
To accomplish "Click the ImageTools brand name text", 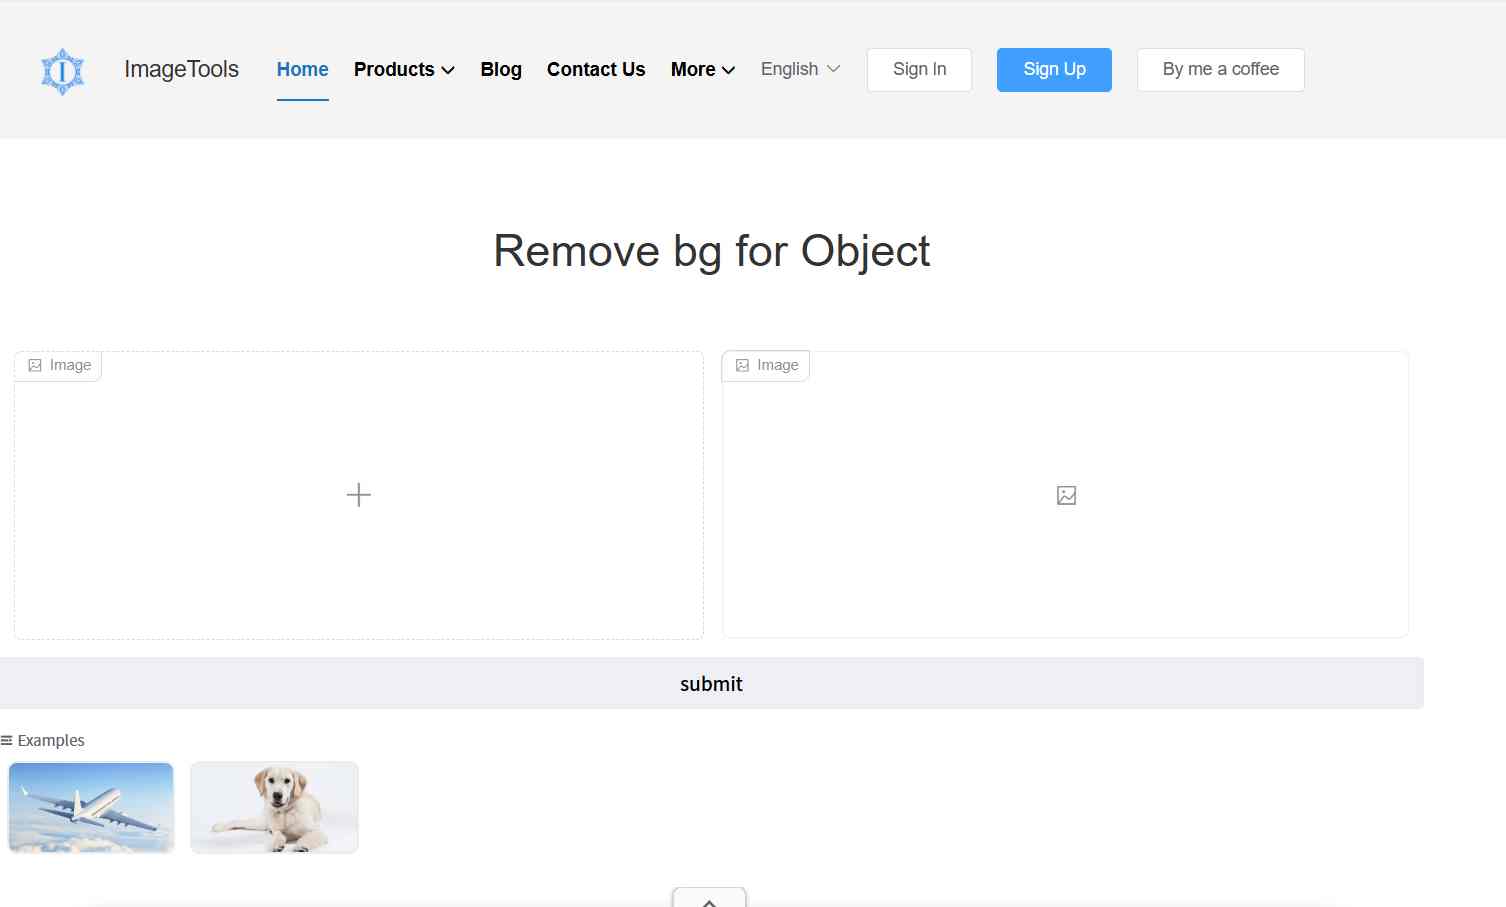I will pos(181,70).
